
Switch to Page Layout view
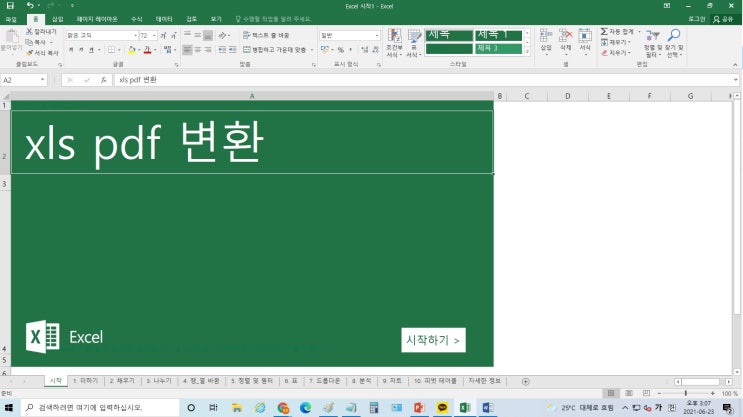tap(629, 393)
